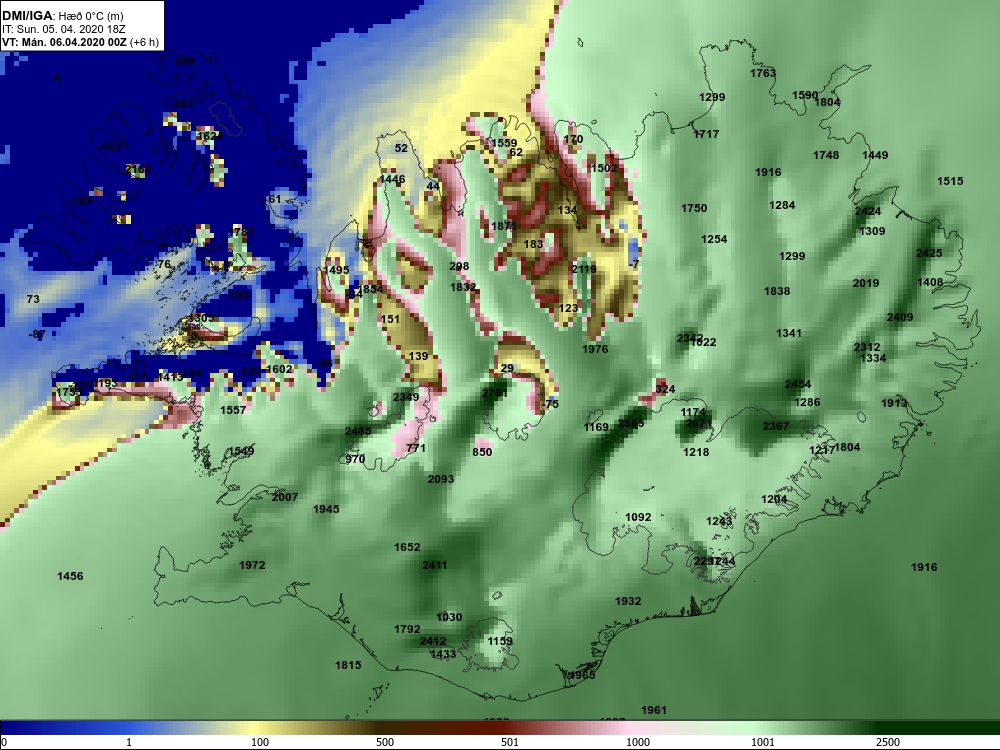Viewport: 1000px width, 750px height.
Task: Click the map value 1871
Action: point(504,226)
